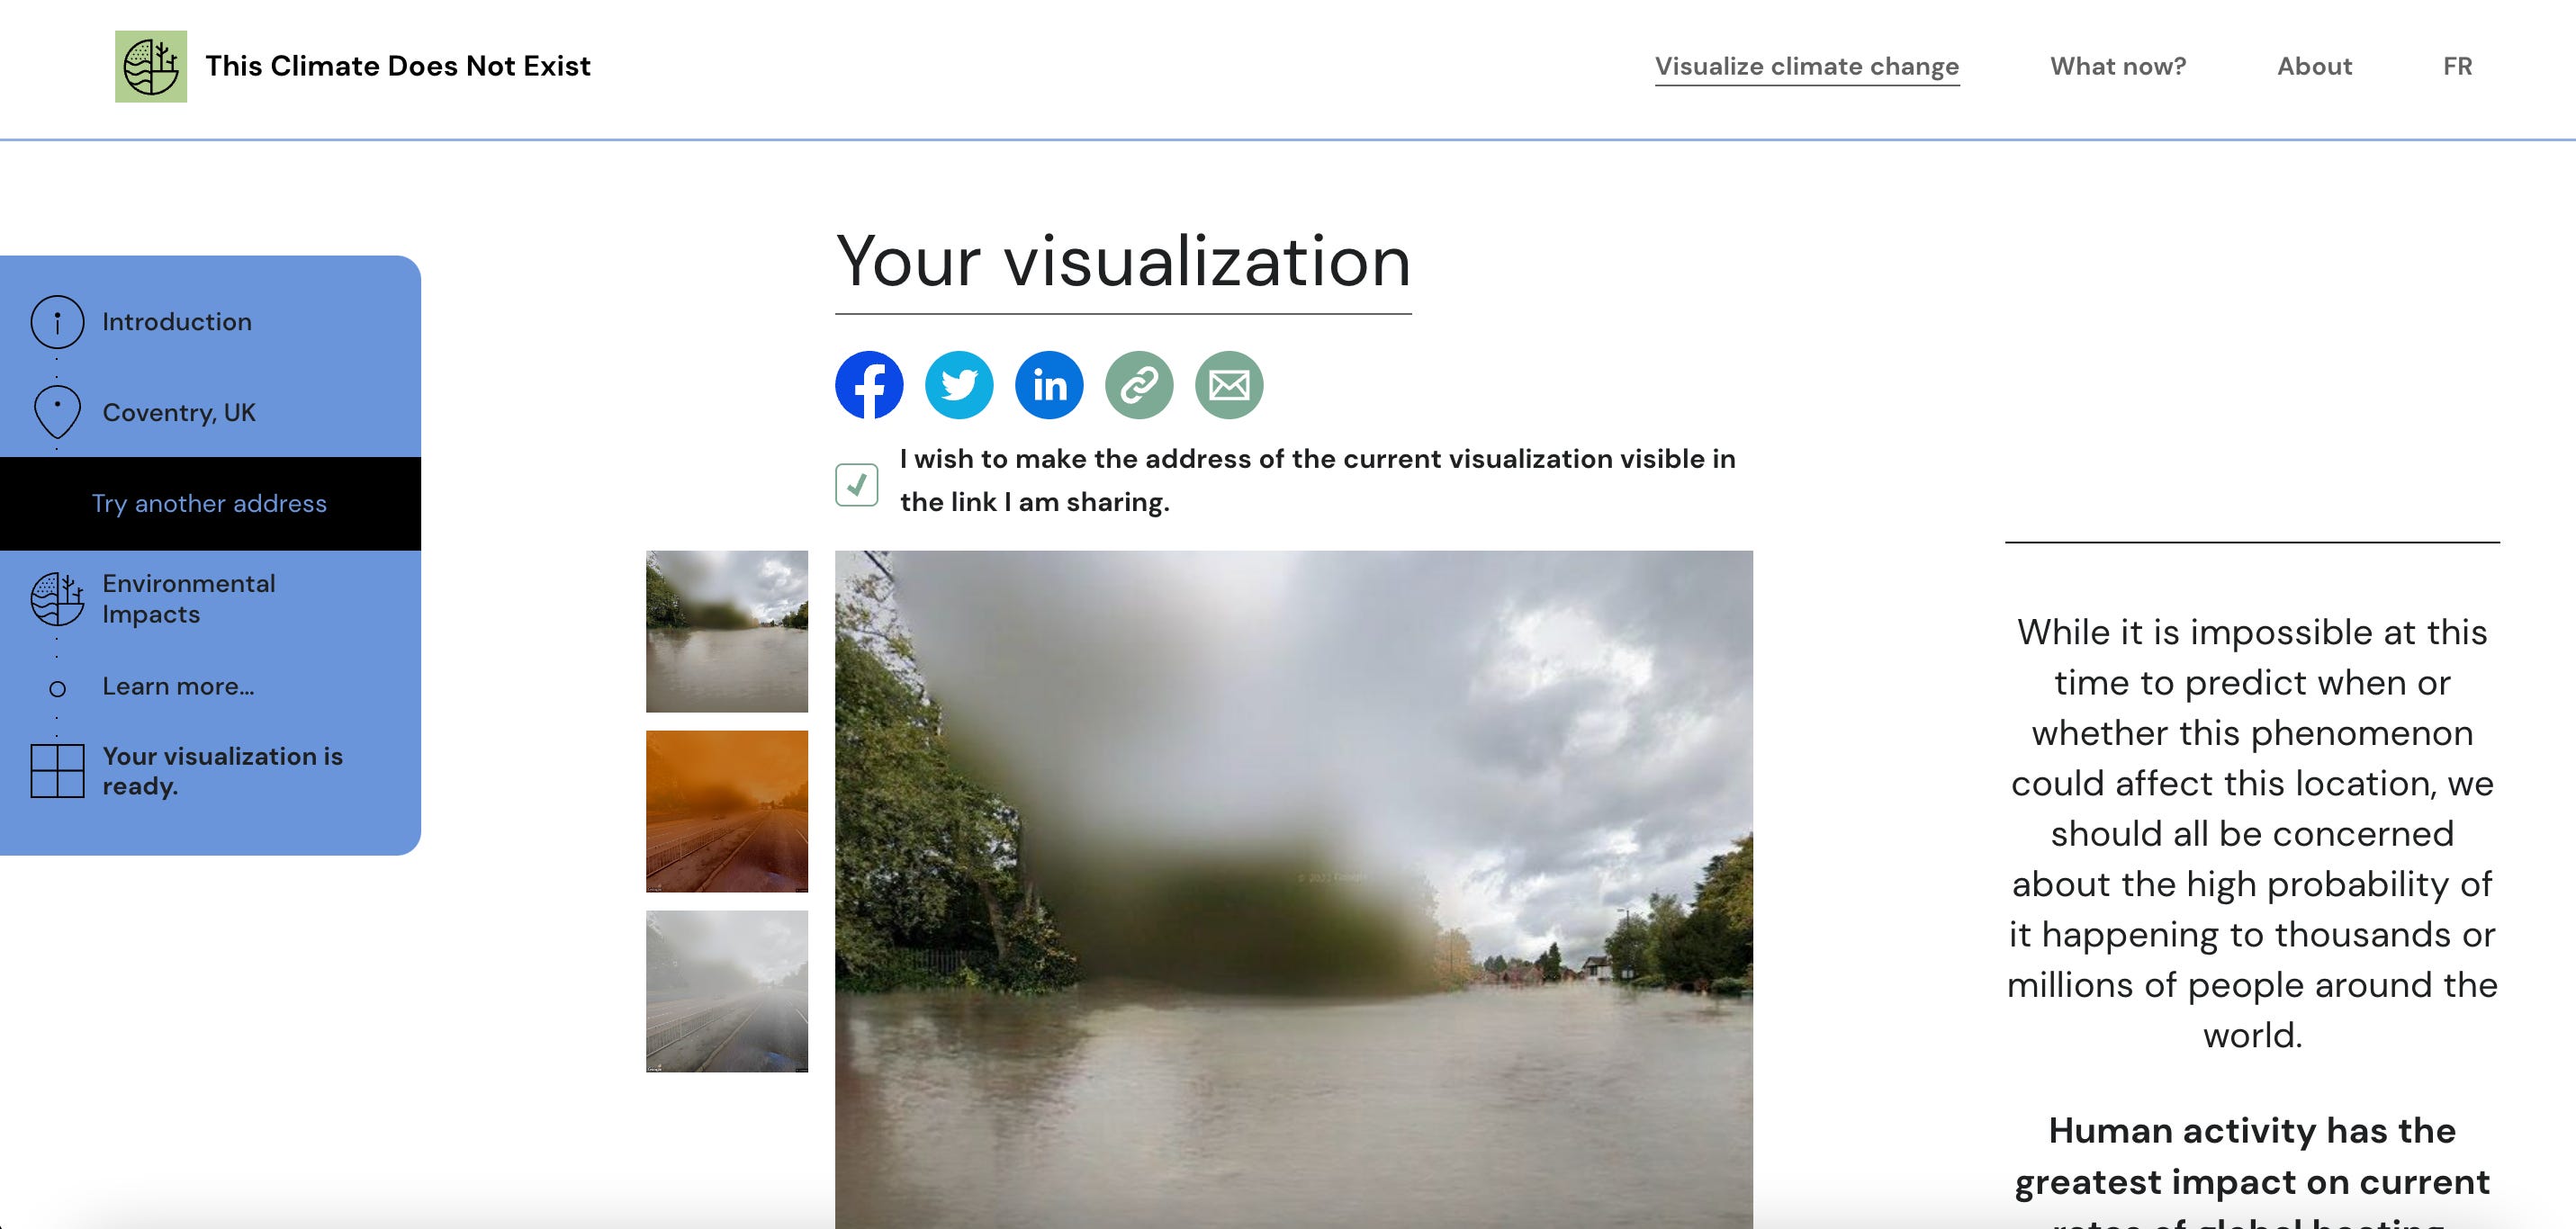Click the site logo icon
The height and width of the screenshot is (1229, 2576).
151,66
